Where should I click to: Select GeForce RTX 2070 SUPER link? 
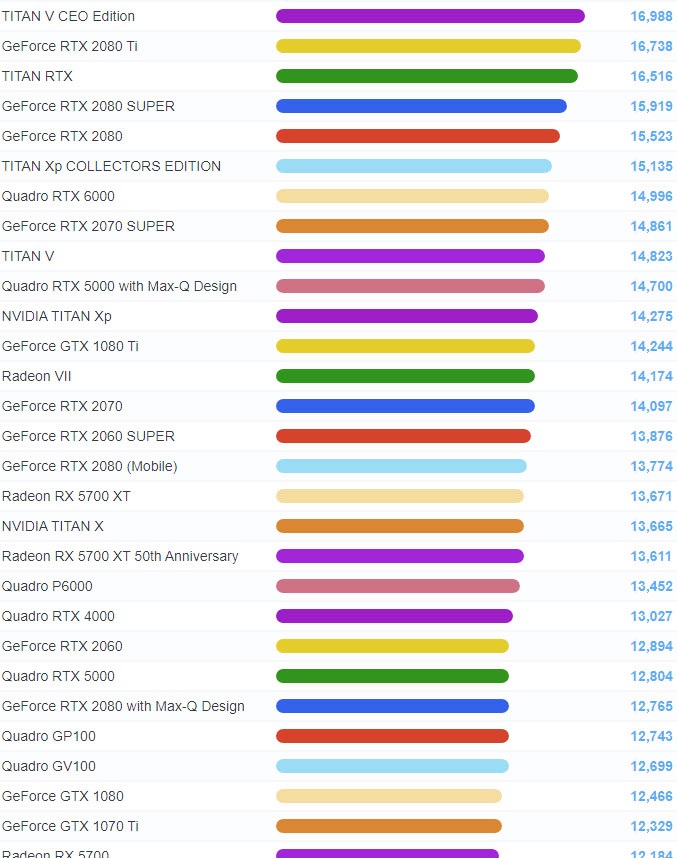point(88,226)
